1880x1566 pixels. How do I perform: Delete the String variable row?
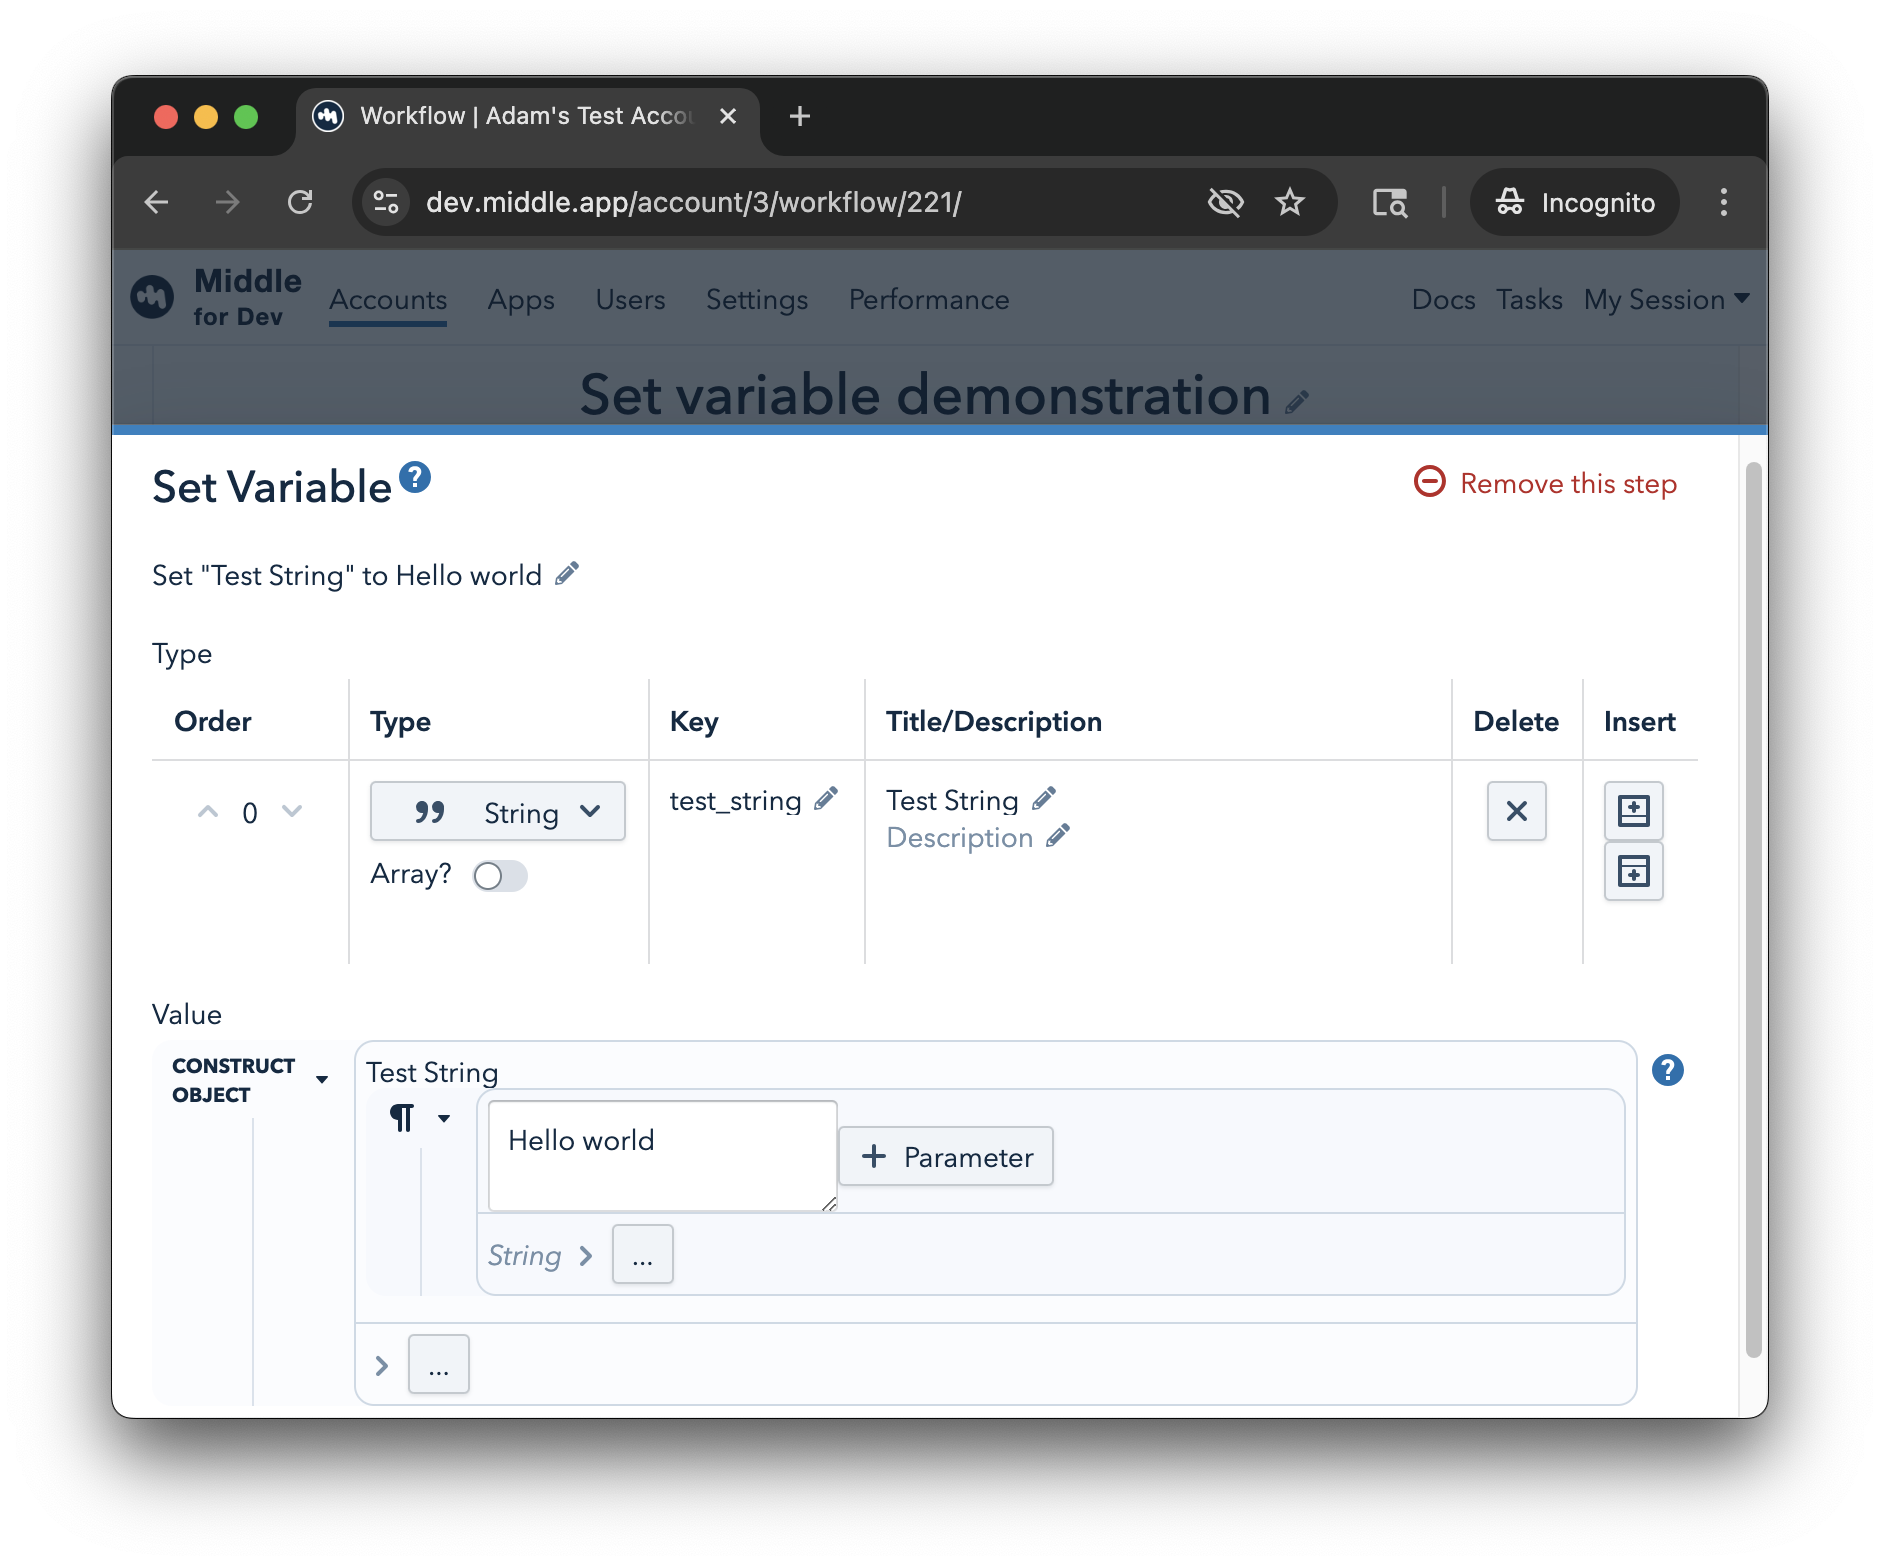[x=1516, y=811]
